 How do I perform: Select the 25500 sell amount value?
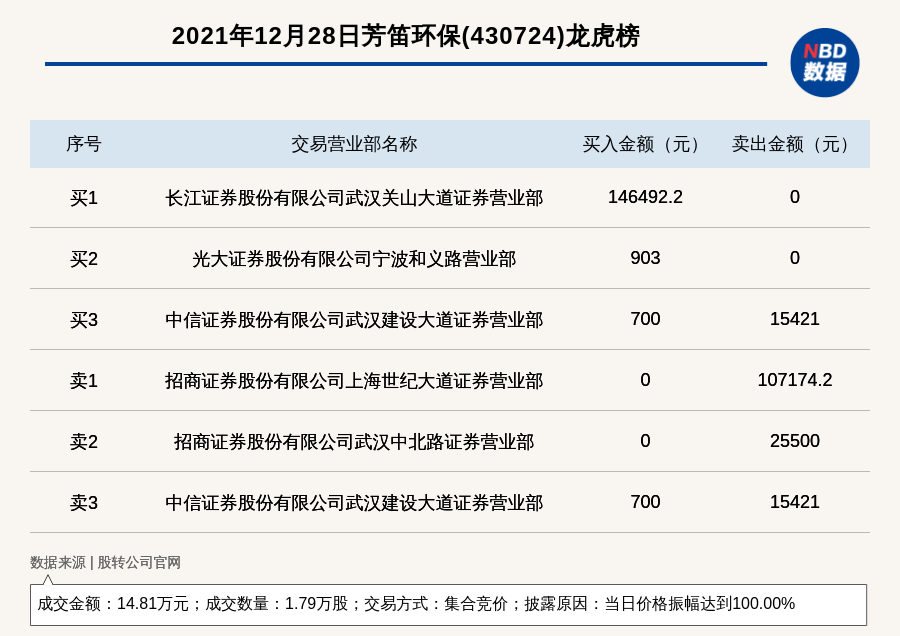794,441
